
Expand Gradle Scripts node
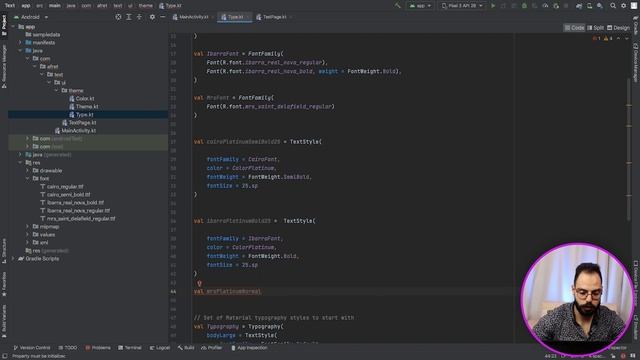tap(13, 259)
